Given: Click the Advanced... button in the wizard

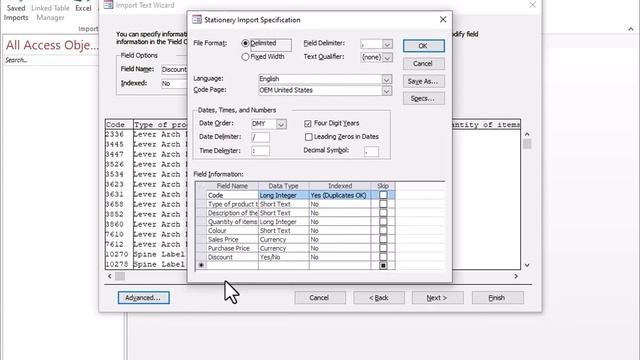Looking at the screenshot, I should (x=144, y=298).
